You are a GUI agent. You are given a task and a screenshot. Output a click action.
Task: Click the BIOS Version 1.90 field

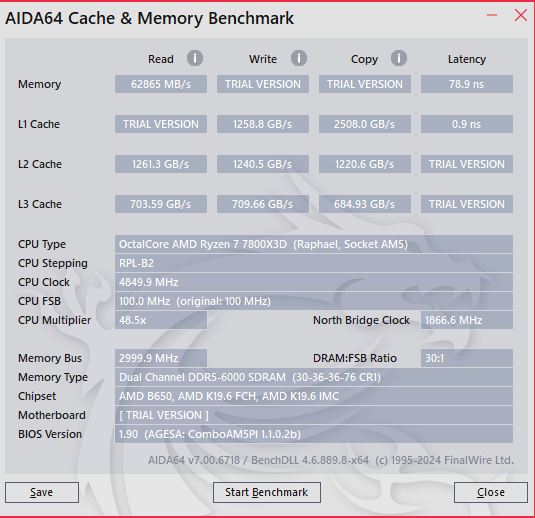tap(314, 434)
